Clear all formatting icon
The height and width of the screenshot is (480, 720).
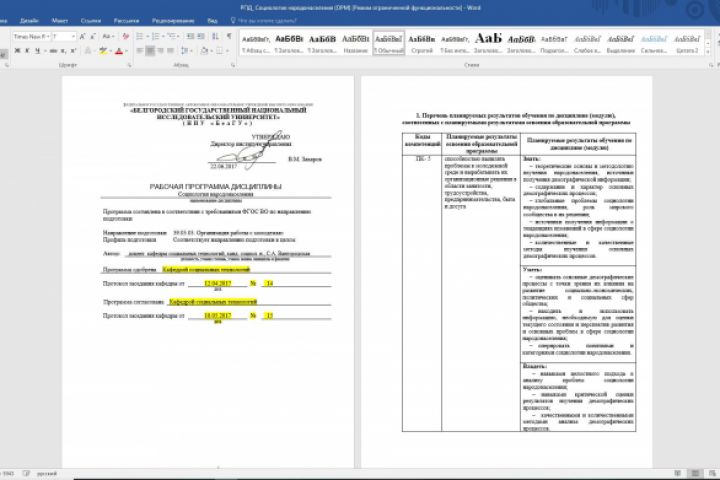(x=125, y=36)
